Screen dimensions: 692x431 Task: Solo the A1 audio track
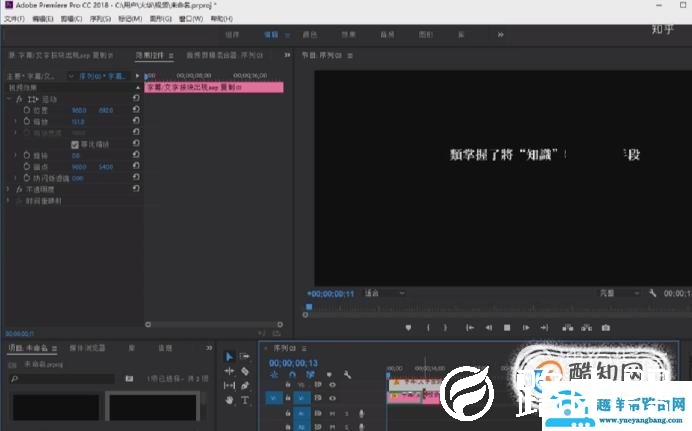(x=347, y=413)
